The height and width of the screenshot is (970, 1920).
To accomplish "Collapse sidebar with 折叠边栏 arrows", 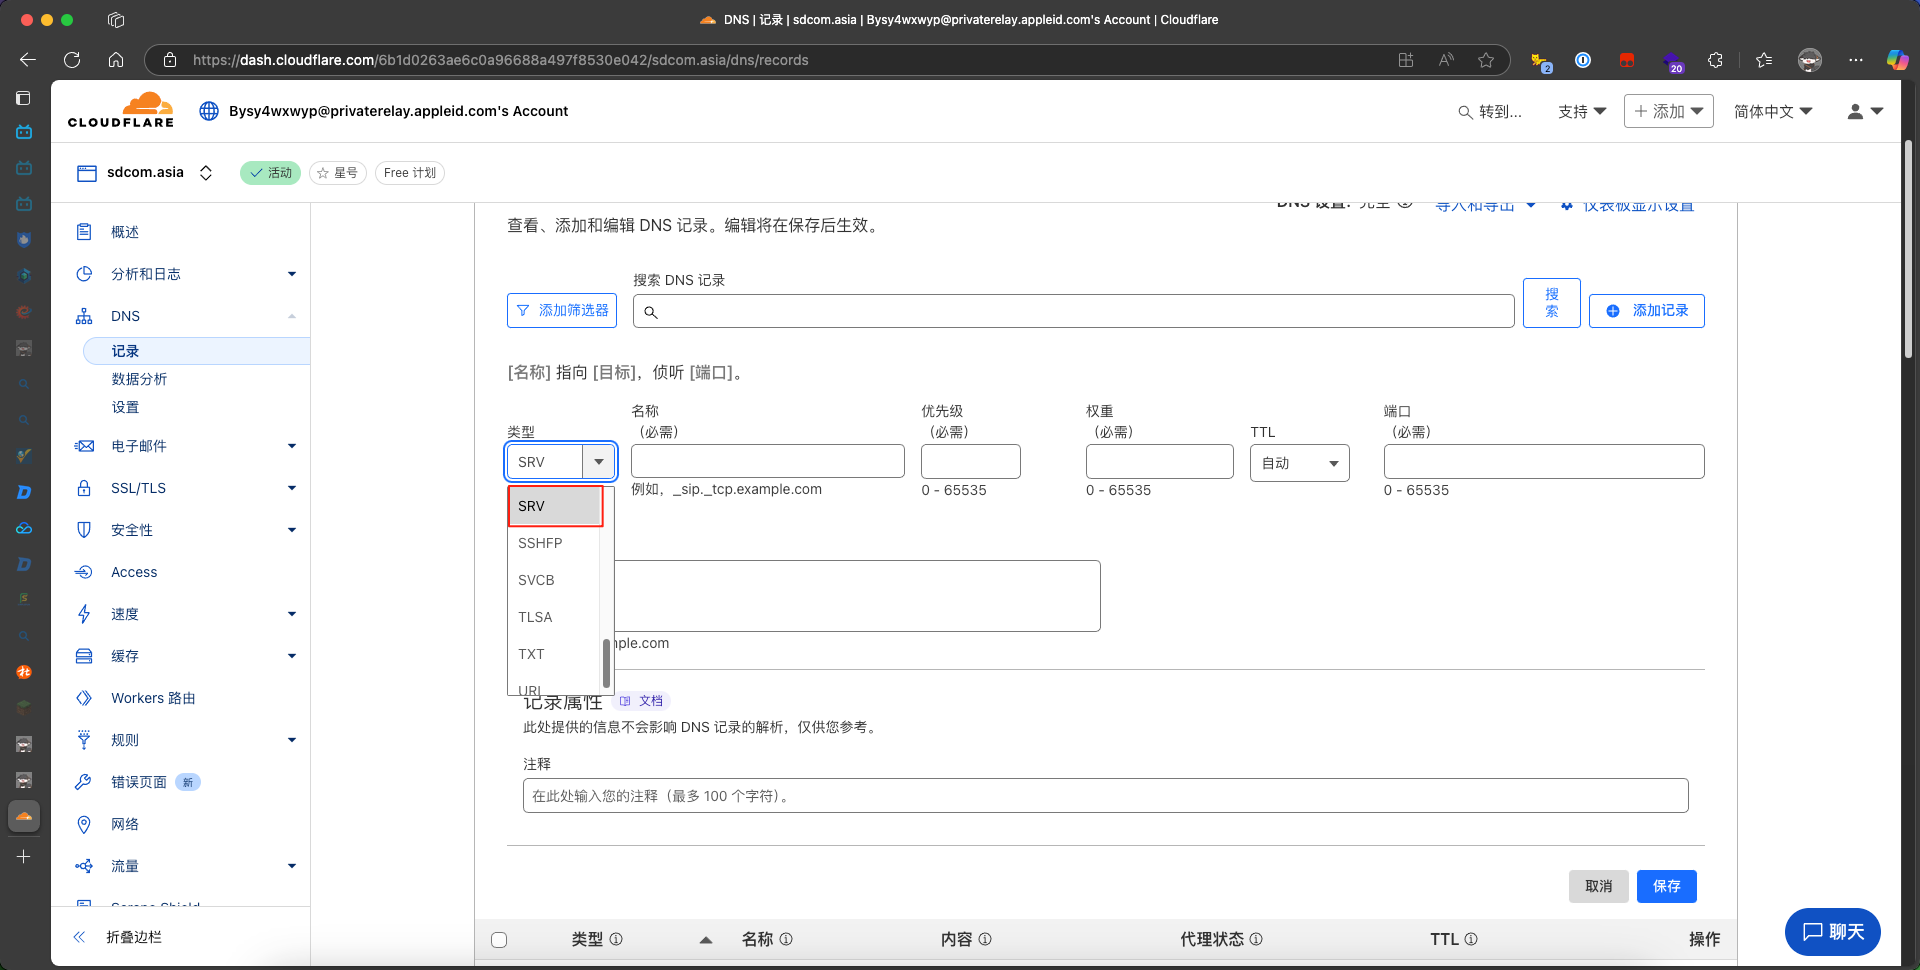I will click(x=79, y=937).
